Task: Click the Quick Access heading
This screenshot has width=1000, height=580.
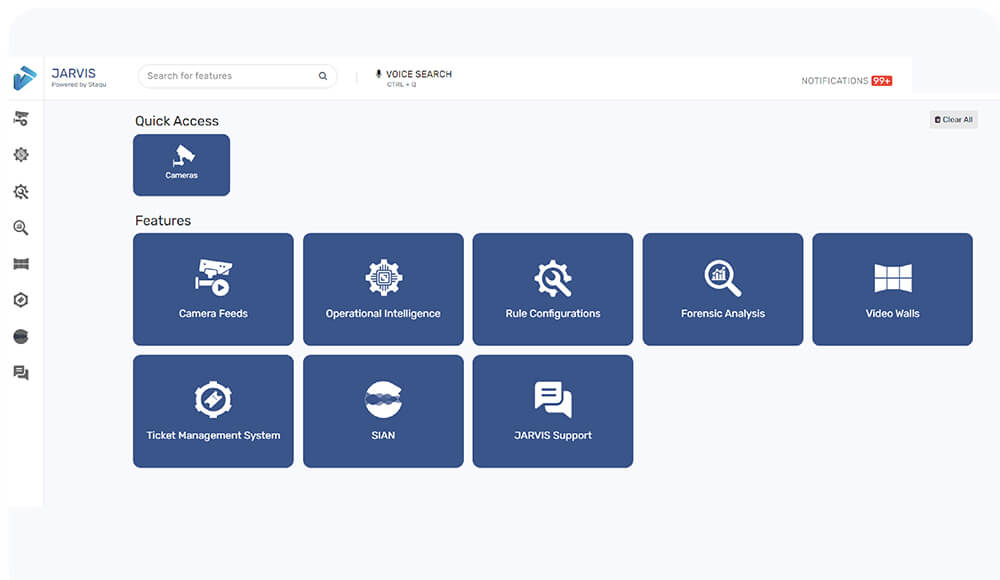Action: tap(177, 121)
